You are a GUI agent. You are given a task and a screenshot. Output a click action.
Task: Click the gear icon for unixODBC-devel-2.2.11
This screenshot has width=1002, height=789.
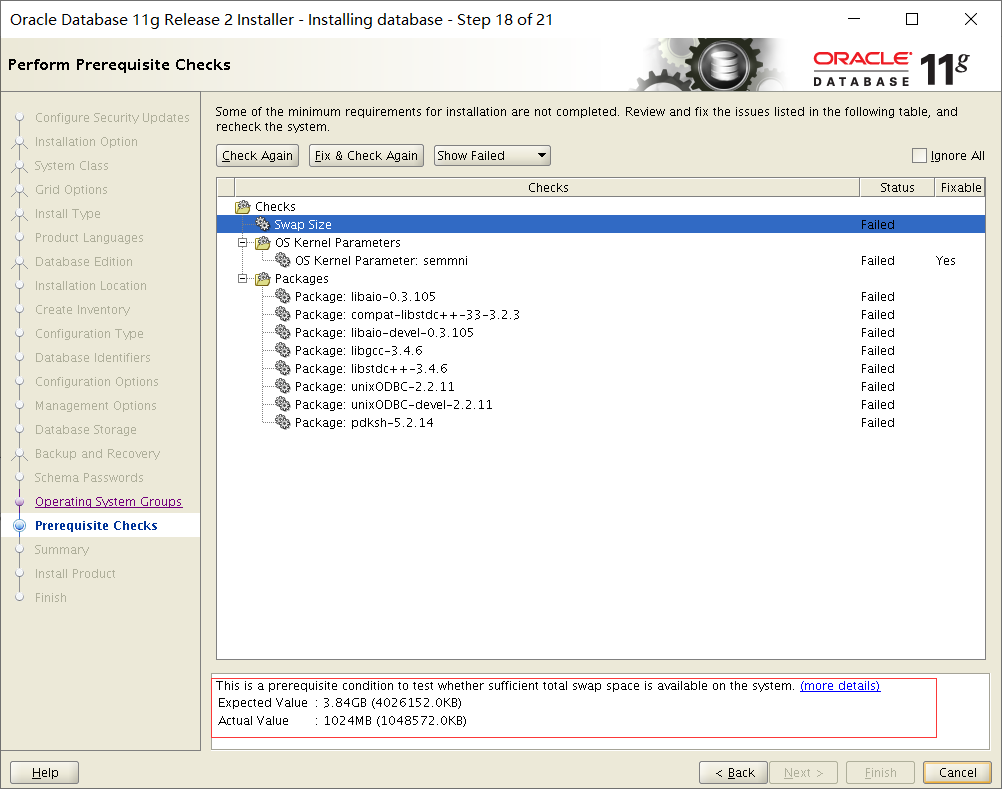coord(282,404)
